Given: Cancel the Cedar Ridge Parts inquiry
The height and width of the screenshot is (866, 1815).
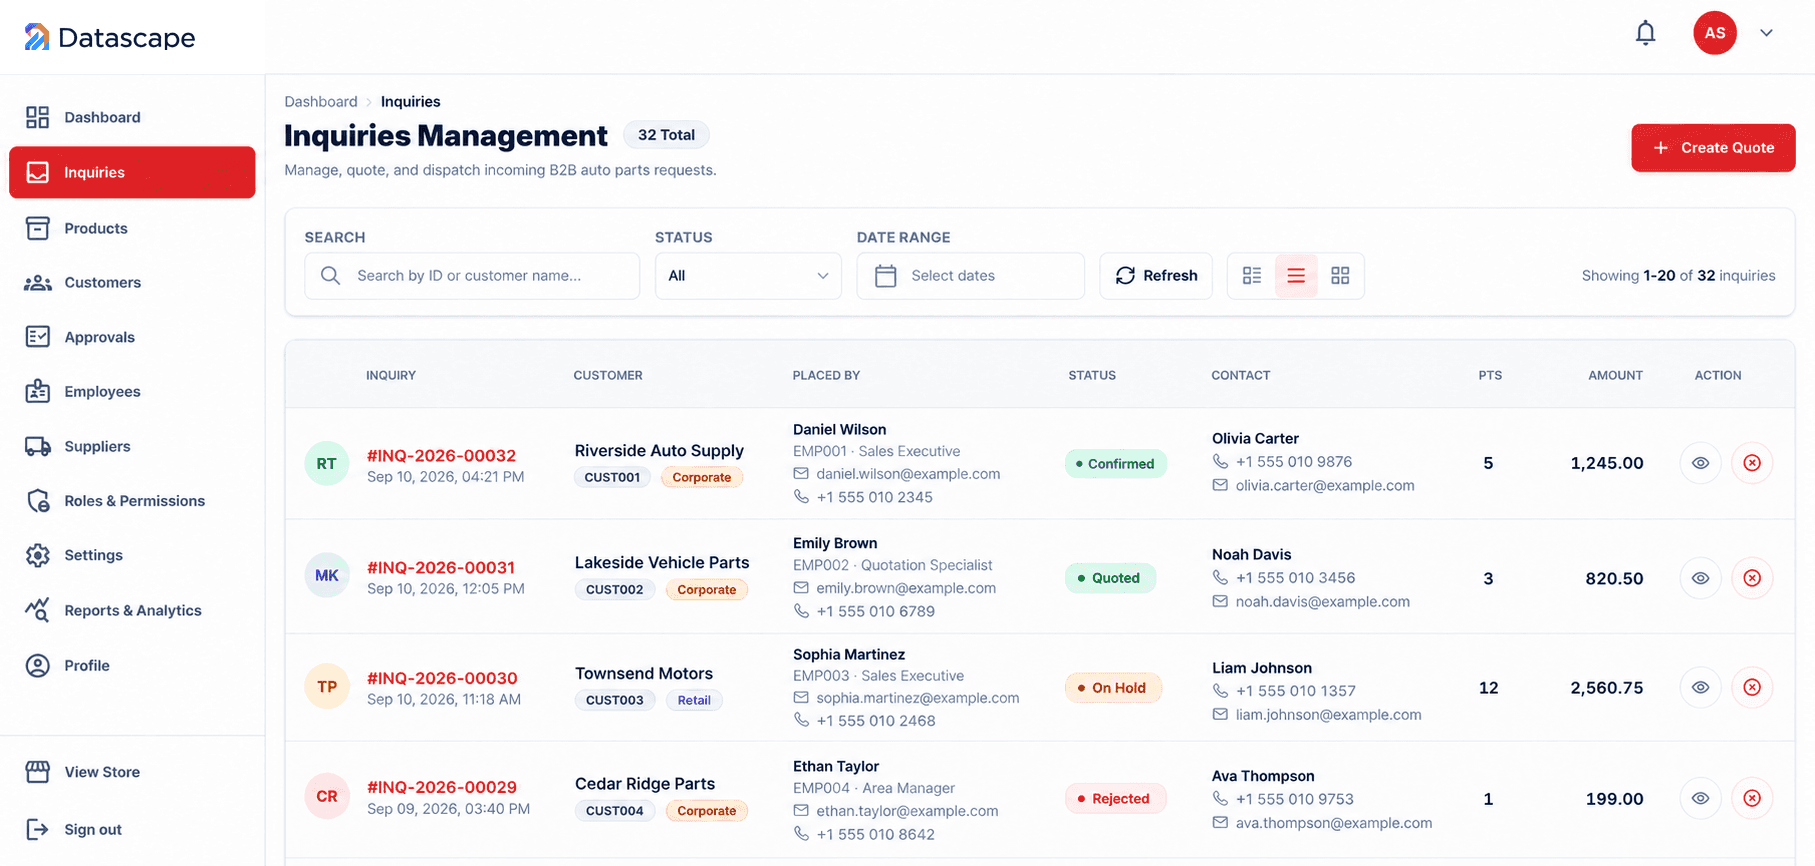Looking at the screenshot, I should pos(1752,798).
